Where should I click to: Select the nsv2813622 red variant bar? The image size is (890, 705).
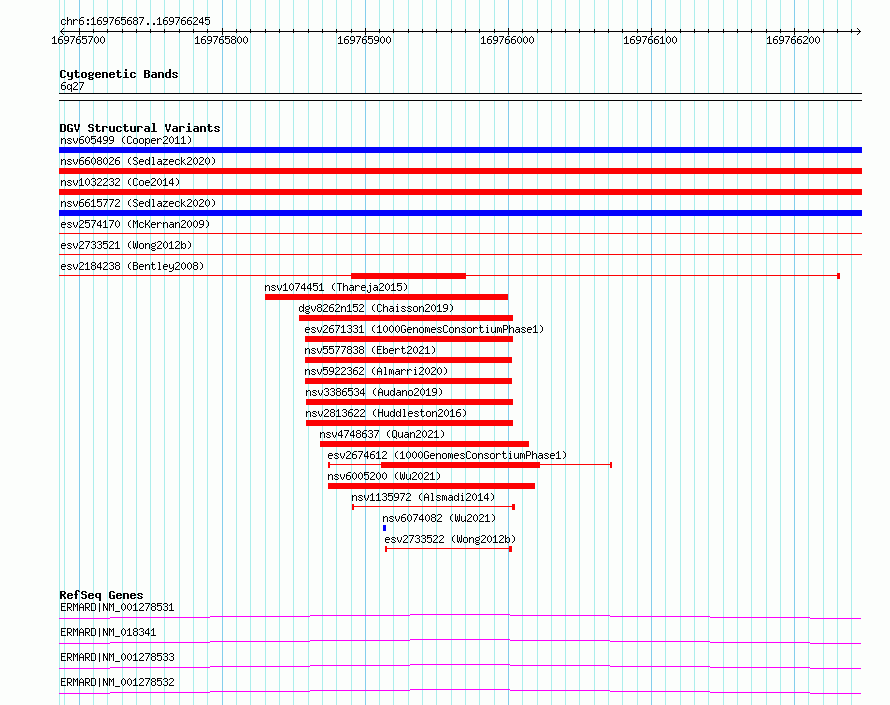409,423
